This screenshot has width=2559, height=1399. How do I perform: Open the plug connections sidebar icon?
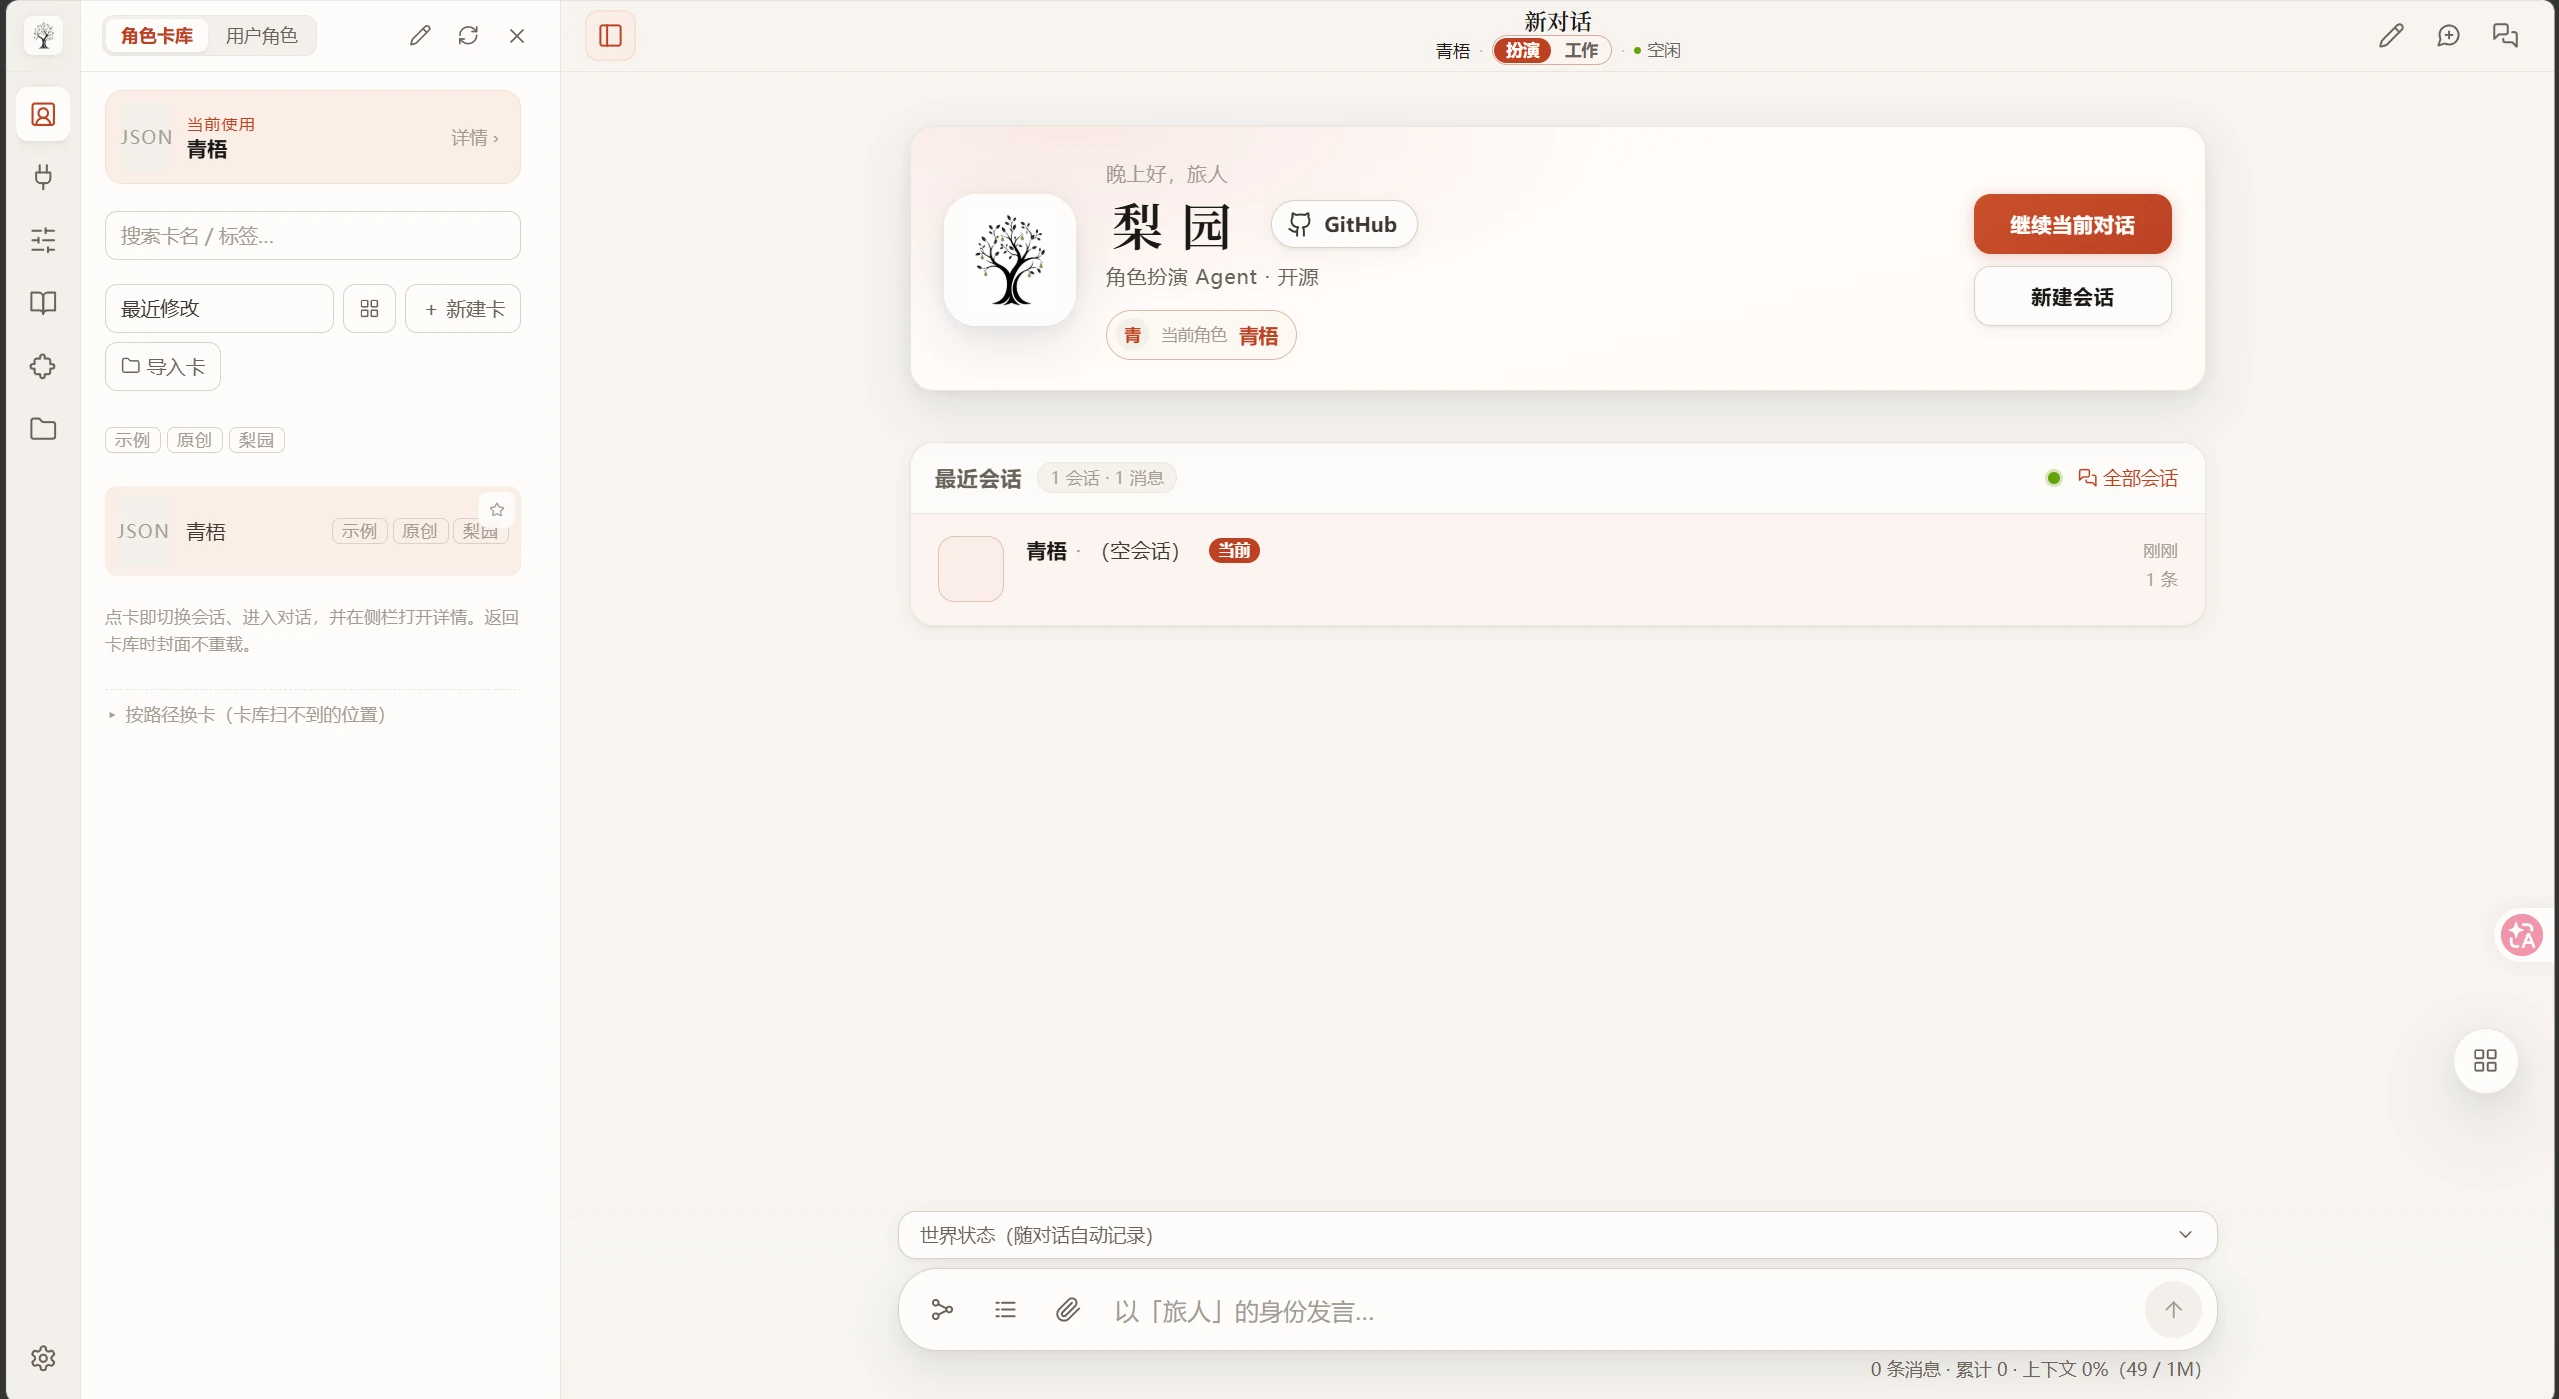pos(43,177)
